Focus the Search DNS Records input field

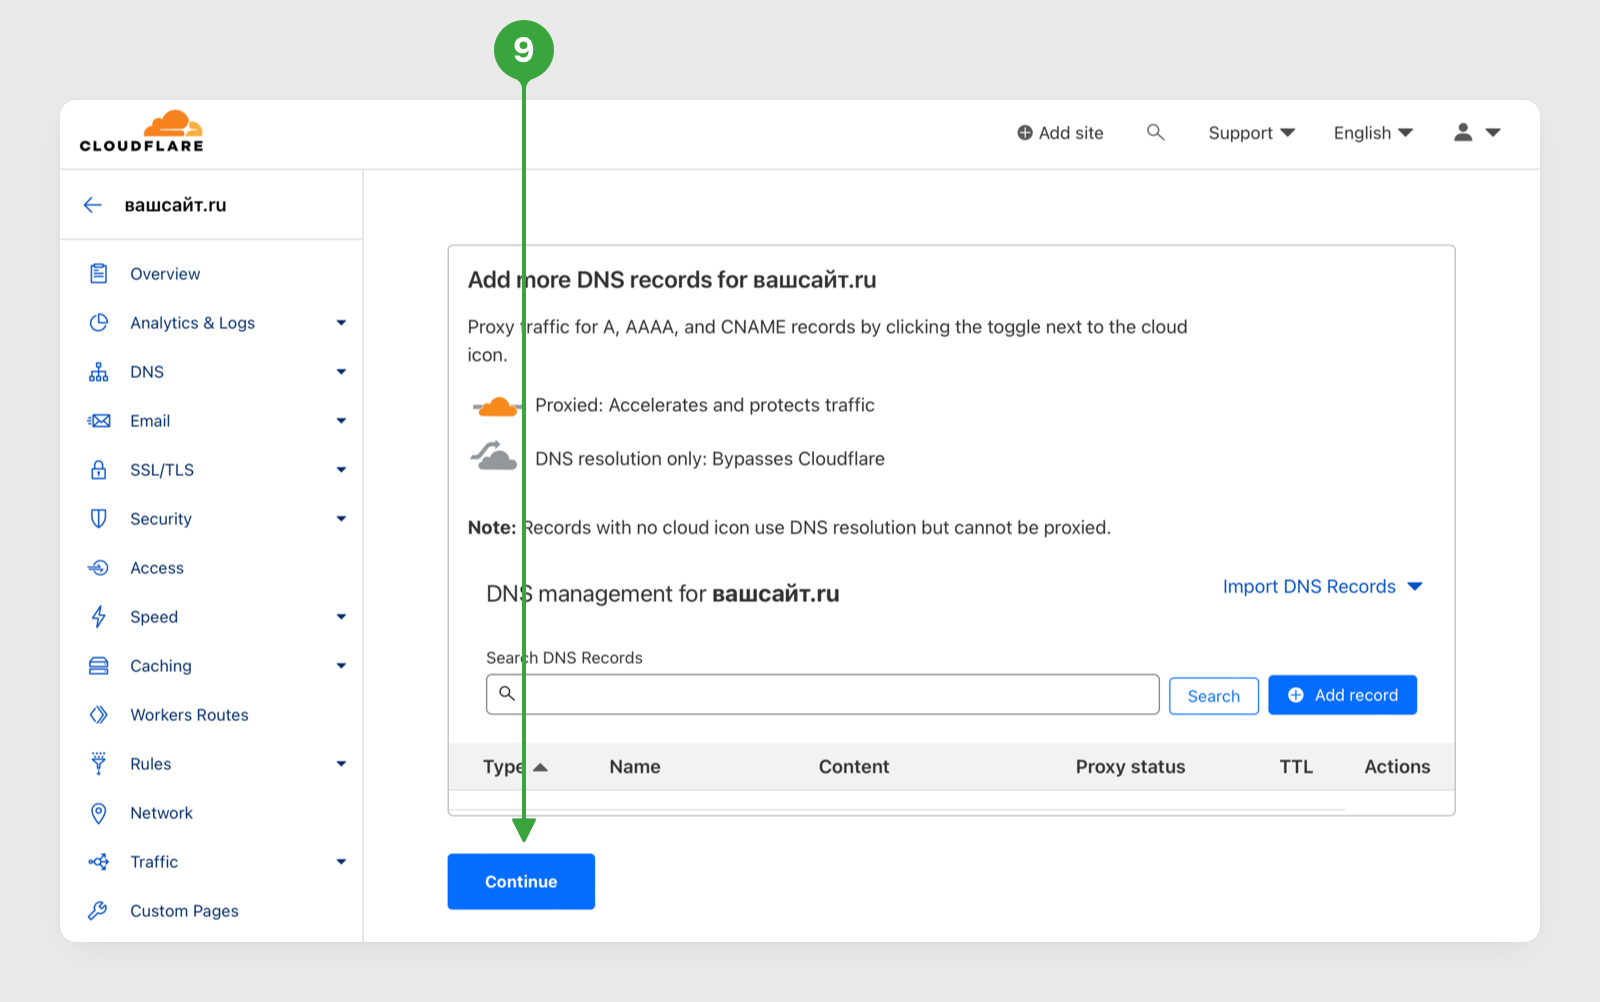point(822,694)
